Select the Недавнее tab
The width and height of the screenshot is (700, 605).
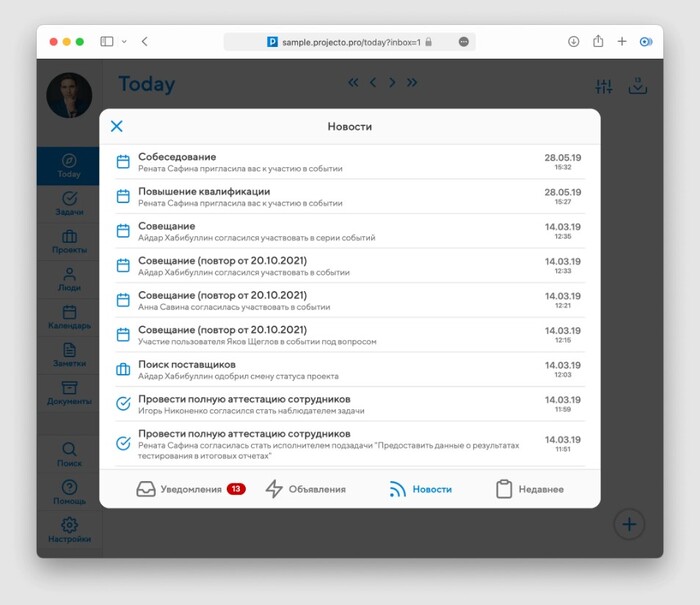pyautogui.click(x=530, y=489)
